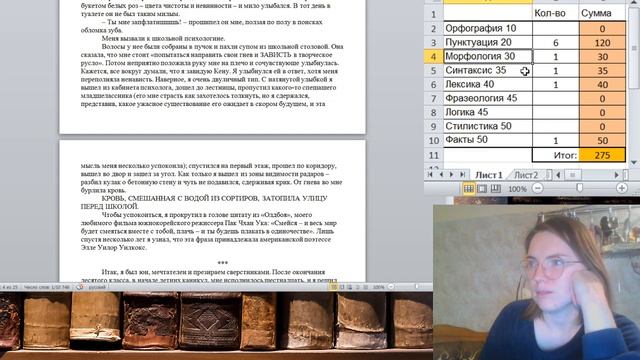This screenshot has height=360, width=640.
Task: Select the Морфология 30 cell
Action: 488,56
